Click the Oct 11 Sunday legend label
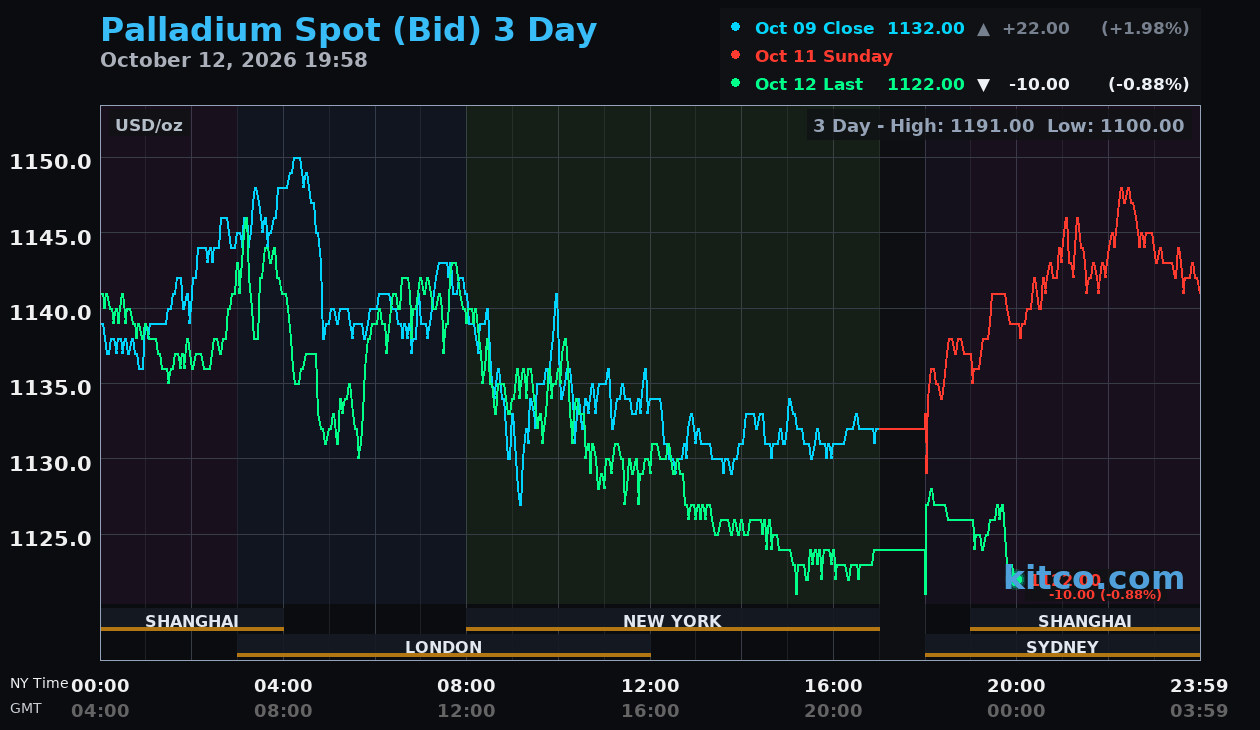1260x730 pixels. coord(824,56)
